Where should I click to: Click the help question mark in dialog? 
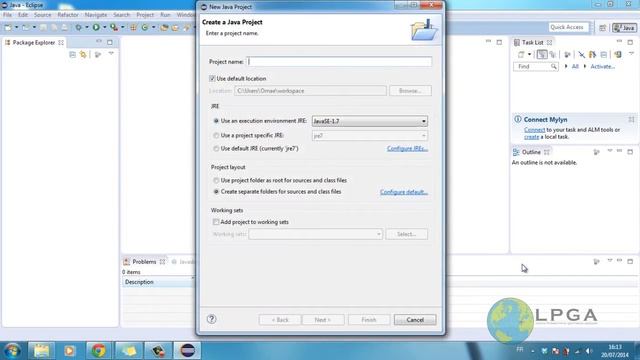click(211, 319)
